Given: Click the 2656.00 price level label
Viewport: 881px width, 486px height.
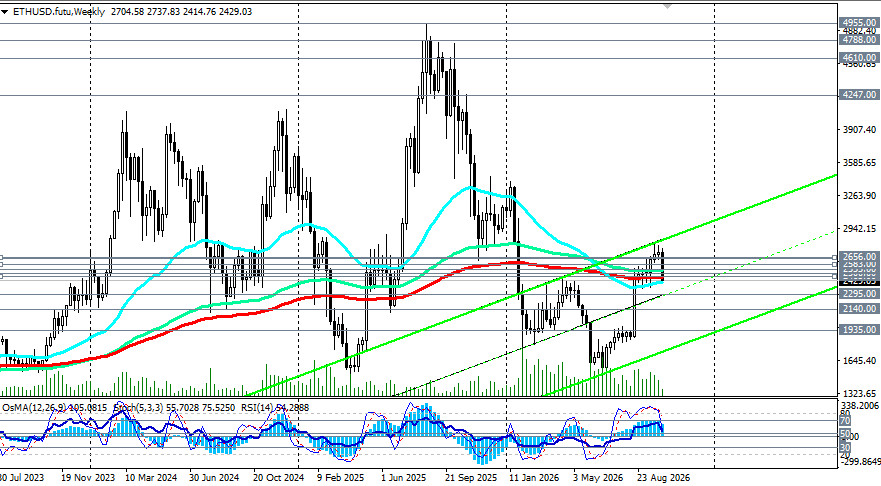Looking at the screenshot, I should (859, 257).
